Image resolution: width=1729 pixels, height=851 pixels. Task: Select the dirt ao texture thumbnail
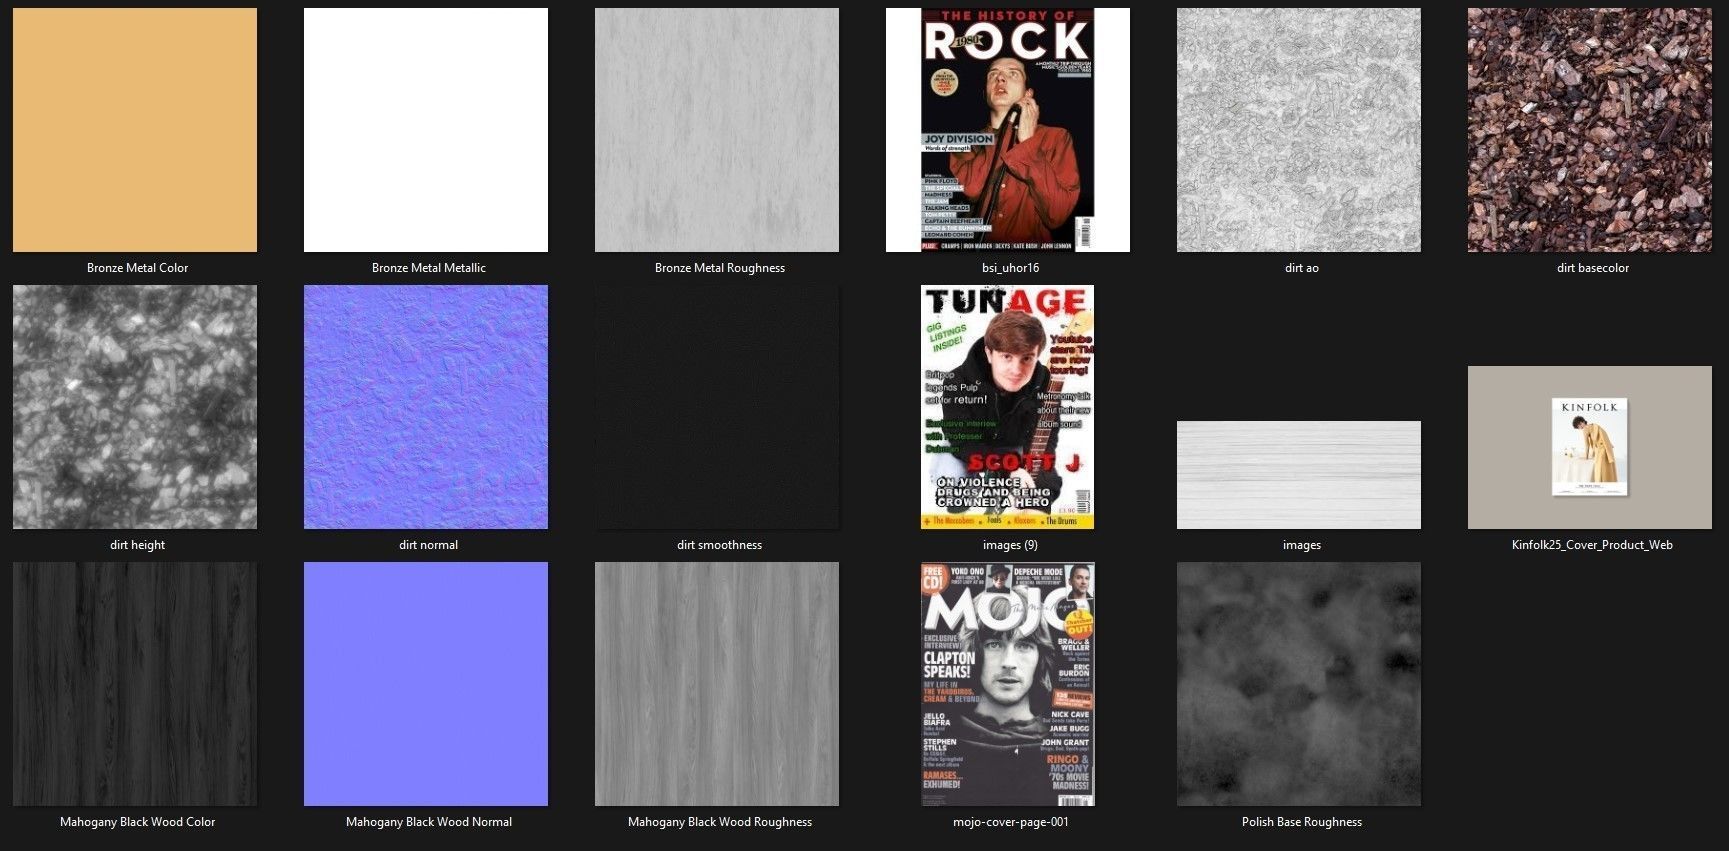[x=1299, y=130]
